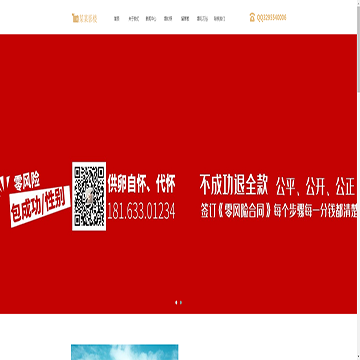The image size is (360, 360).
Task: Open the second navigation menu item
Action: 134,19
